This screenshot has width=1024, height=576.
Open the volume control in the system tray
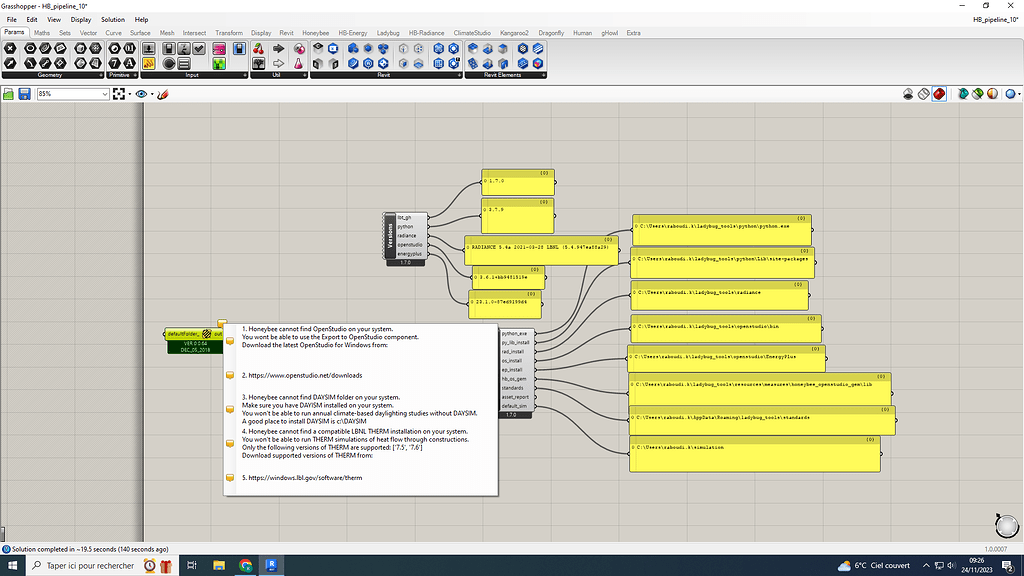[951, 565]
